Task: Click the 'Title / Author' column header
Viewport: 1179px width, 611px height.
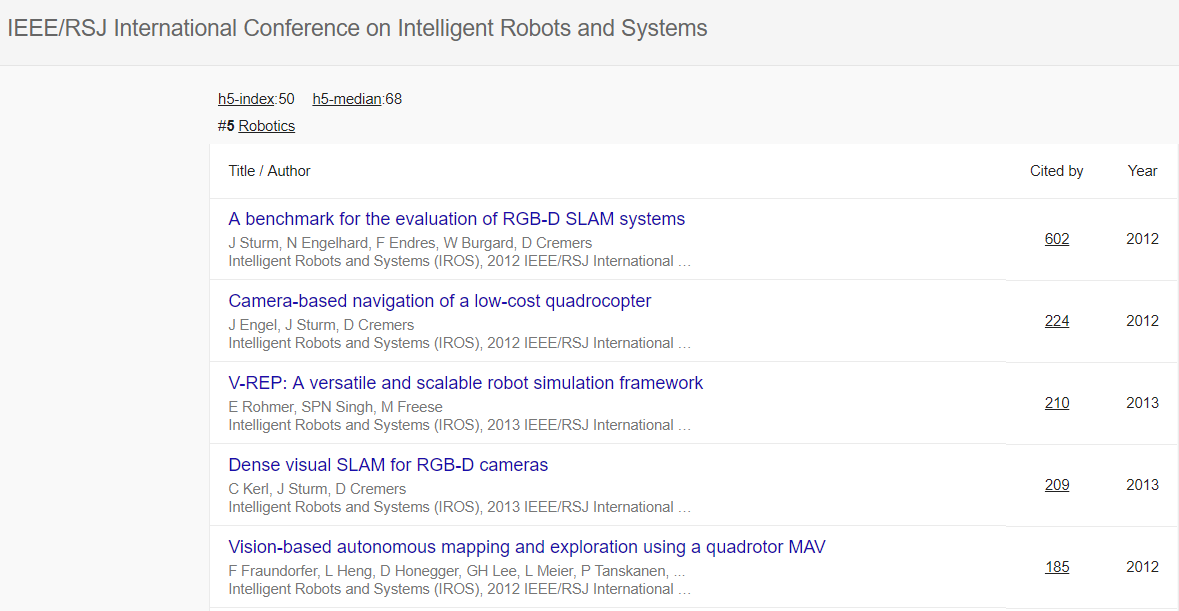Action: coord(269,171)
